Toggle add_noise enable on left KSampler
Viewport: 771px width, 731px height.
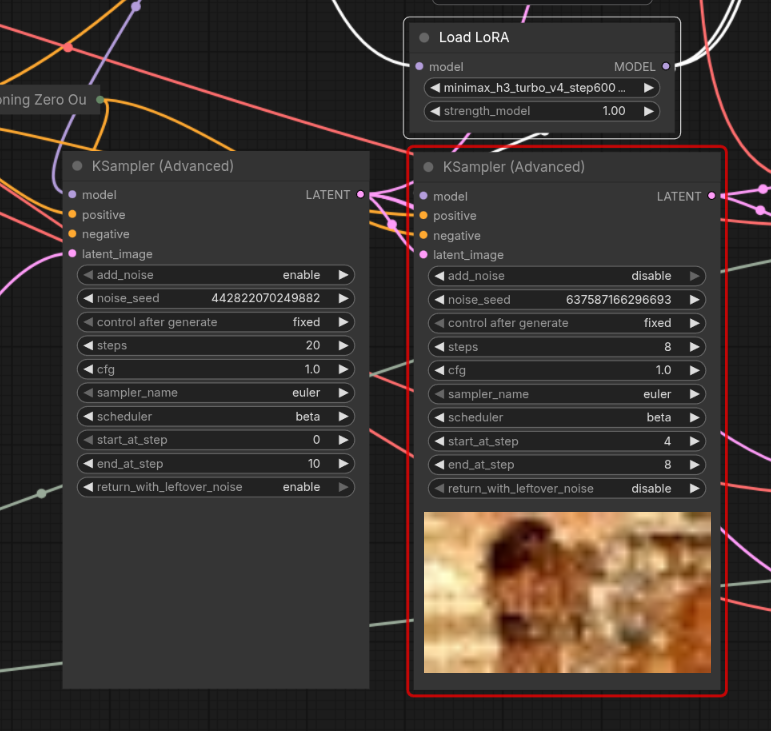(216, 275)
